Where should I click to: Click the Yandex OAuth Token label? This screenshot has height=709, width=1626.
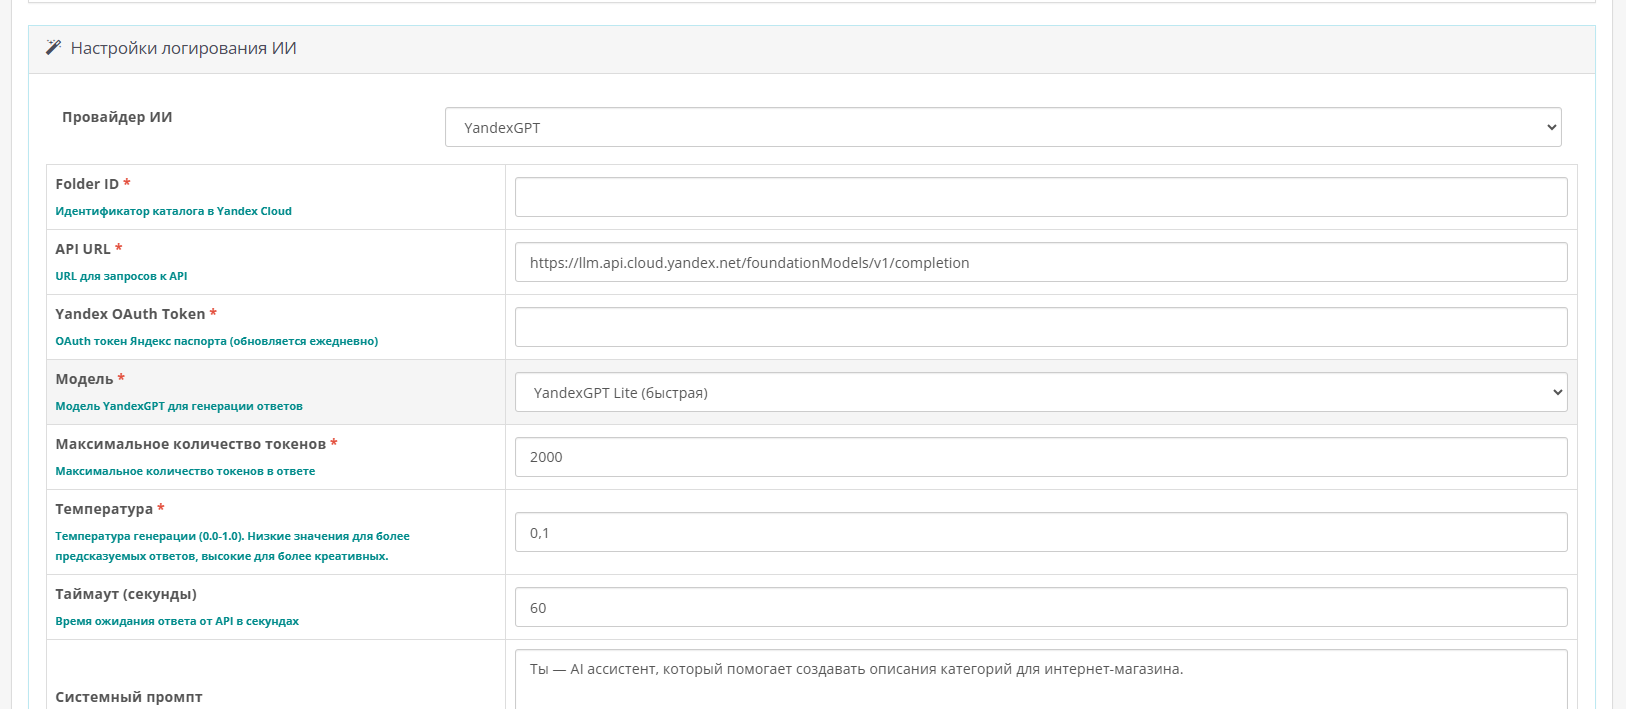point(130,314)
